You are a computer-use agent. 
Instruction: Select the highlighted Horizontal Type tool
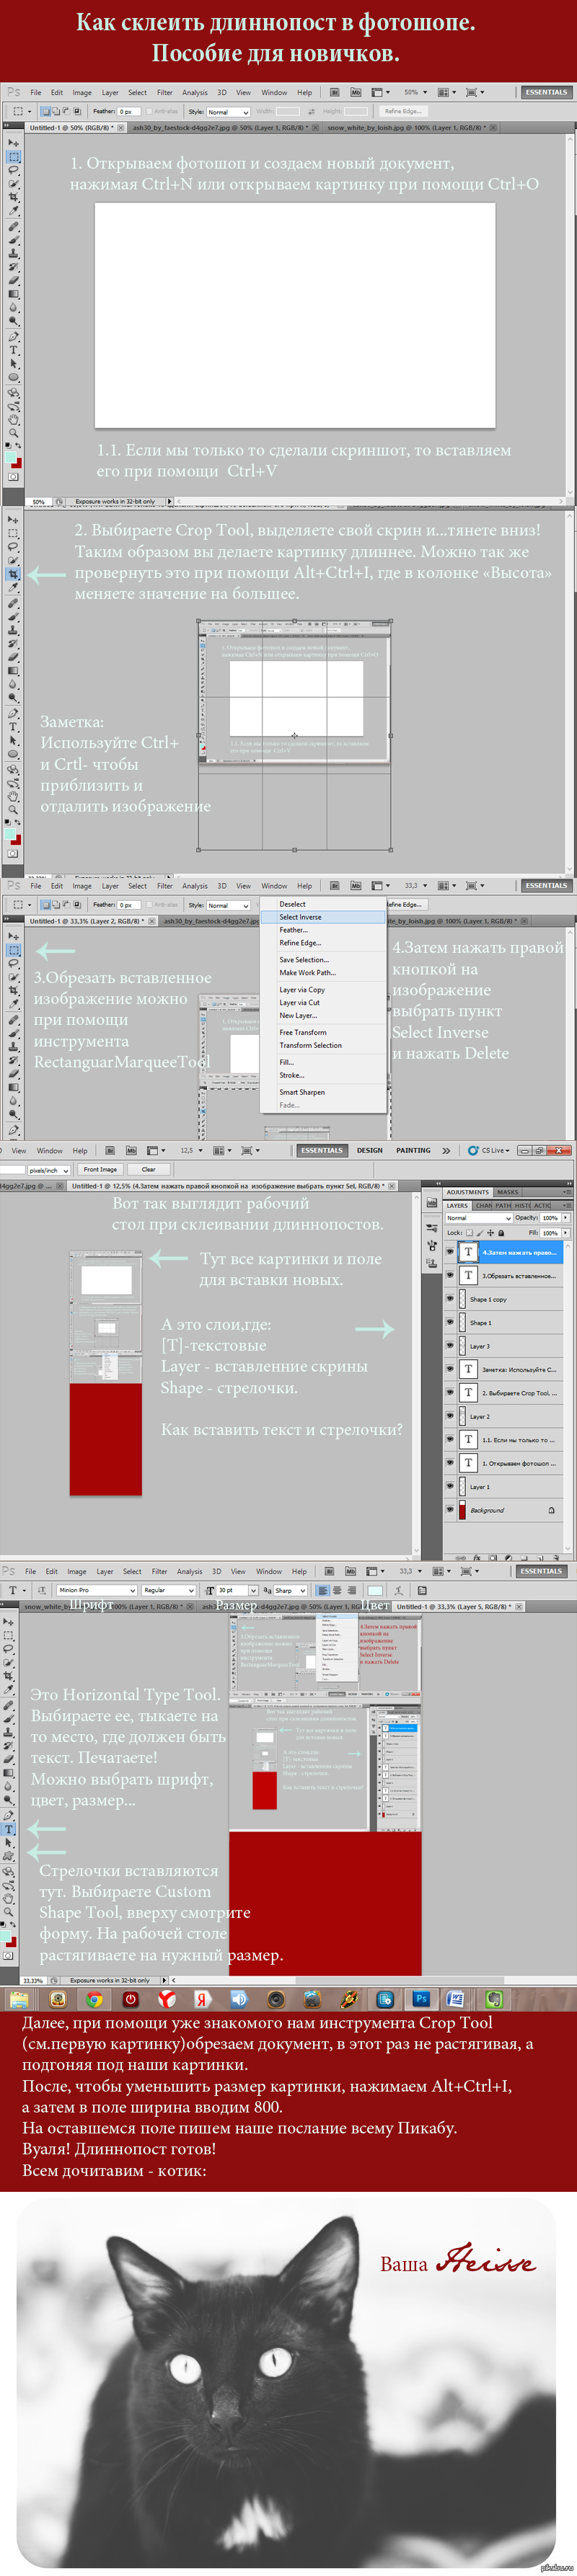(9, 1828)
